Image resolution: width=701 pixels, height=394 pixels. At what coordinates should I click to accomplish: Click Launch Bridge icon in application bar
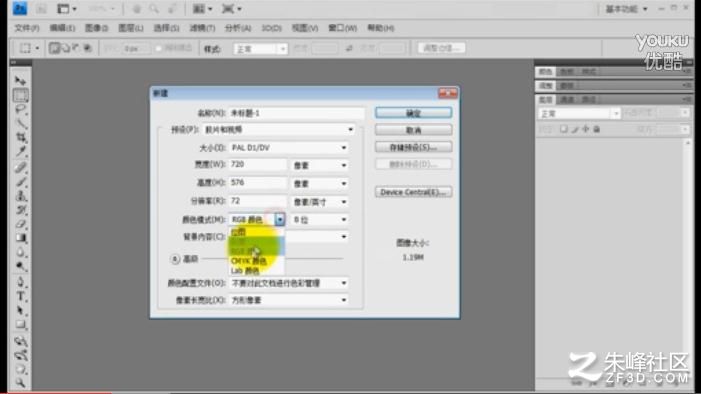tap(41, 8)
